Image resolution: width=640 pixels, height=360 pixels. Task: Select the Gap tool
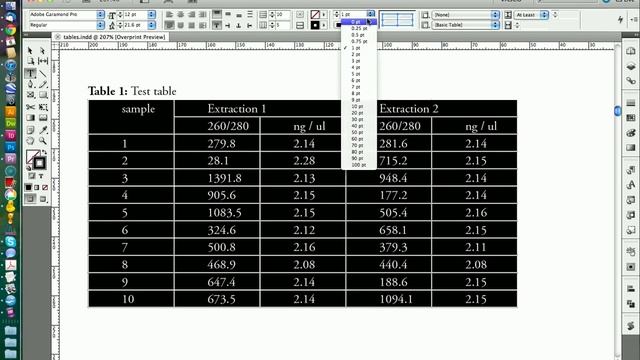tap(42, 61)
